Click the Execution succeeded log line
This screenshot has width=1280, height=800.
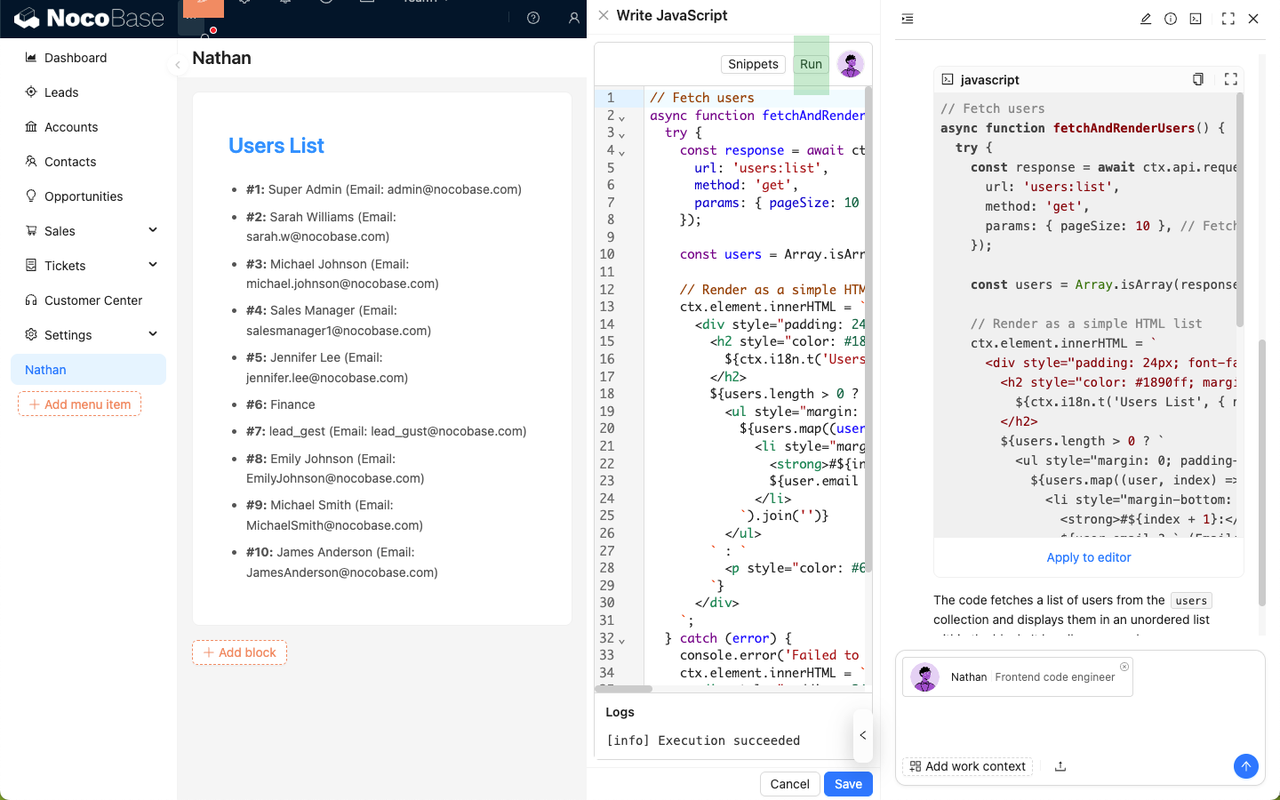click(x=703, y=741)
